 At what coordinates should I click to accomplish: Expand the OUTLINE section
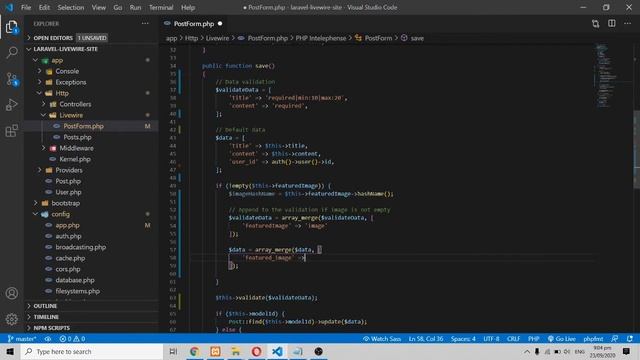(x=45, y=306)
